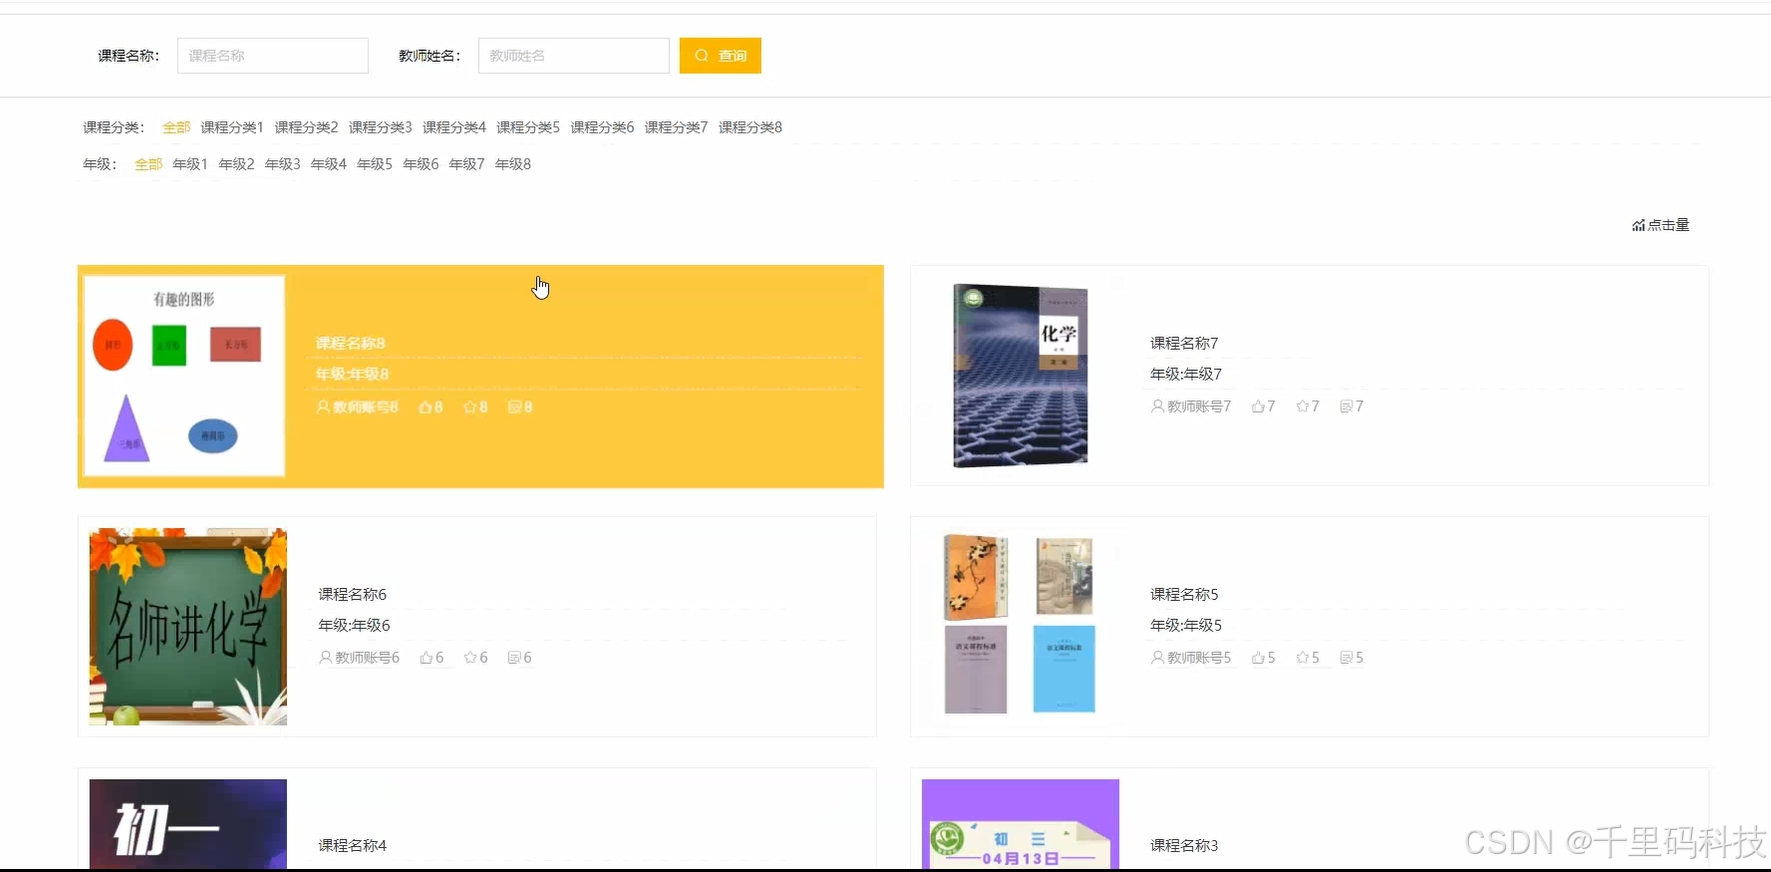The image size is (1771, 872).
Task: Filter by 年级5
Action: (374, 164)
